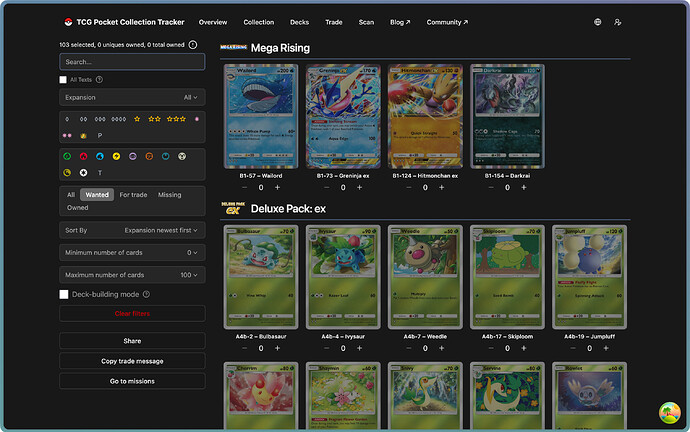Open the Expansion dropdown
The height and width of the screenshot is (432, 690).
[x=132, y=97]
